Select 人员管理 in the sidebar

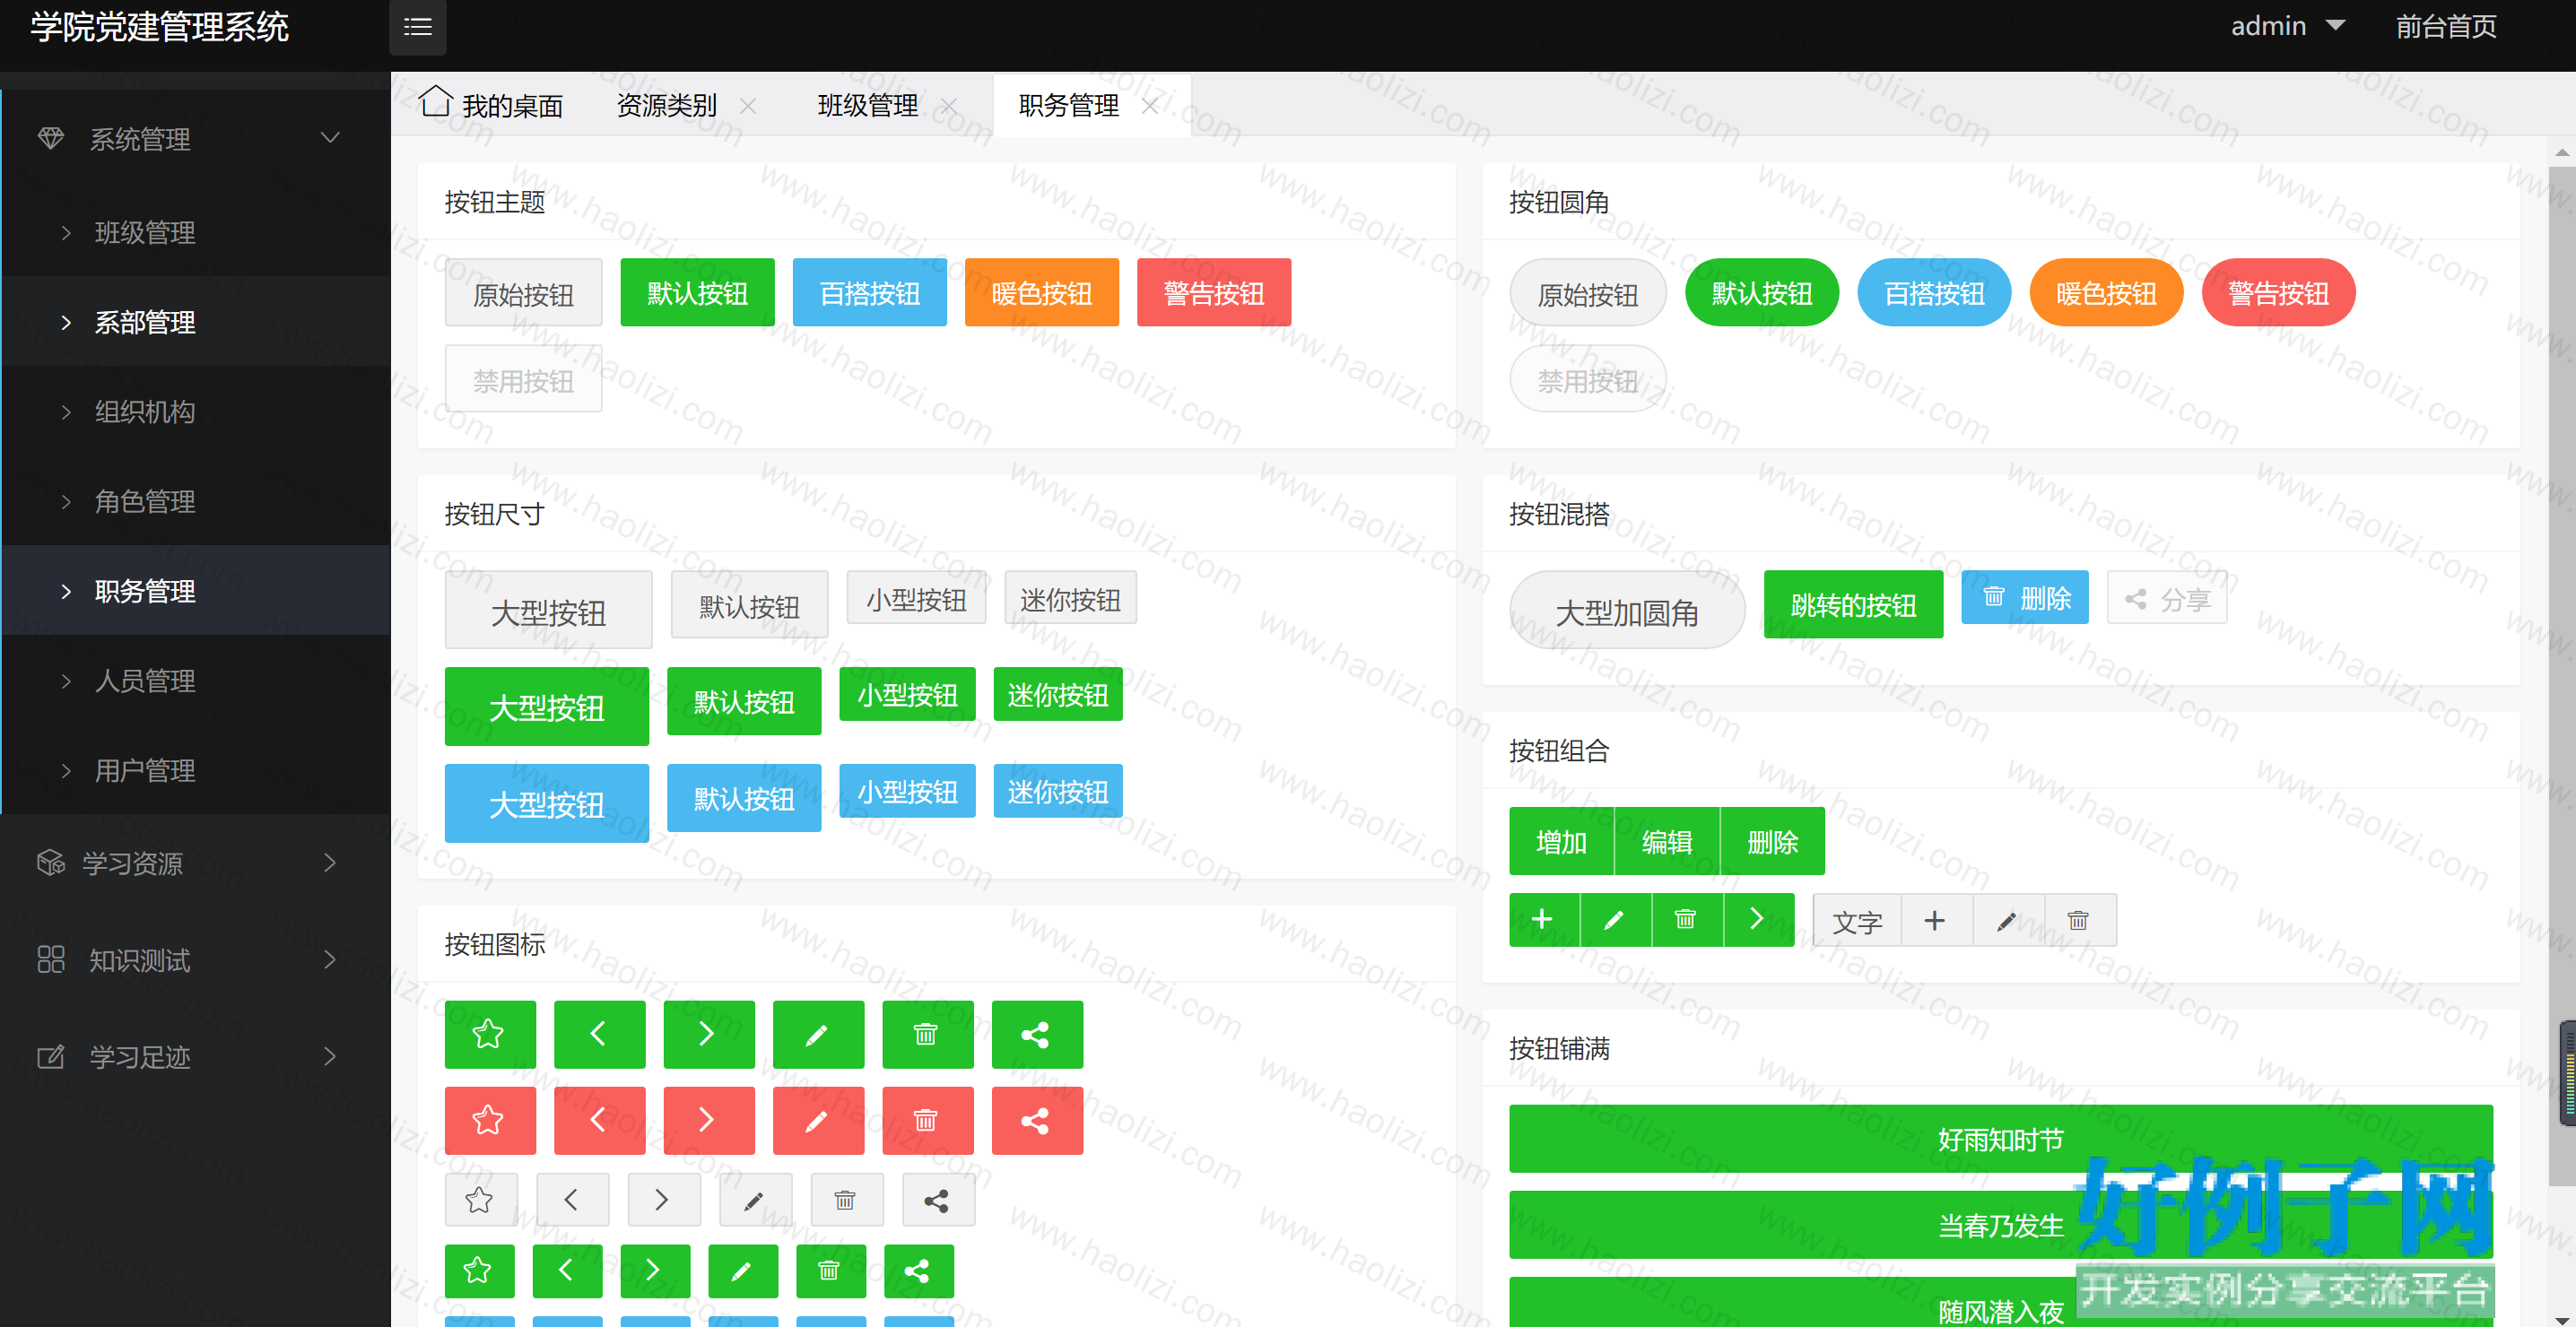click(x=195, y=680)
